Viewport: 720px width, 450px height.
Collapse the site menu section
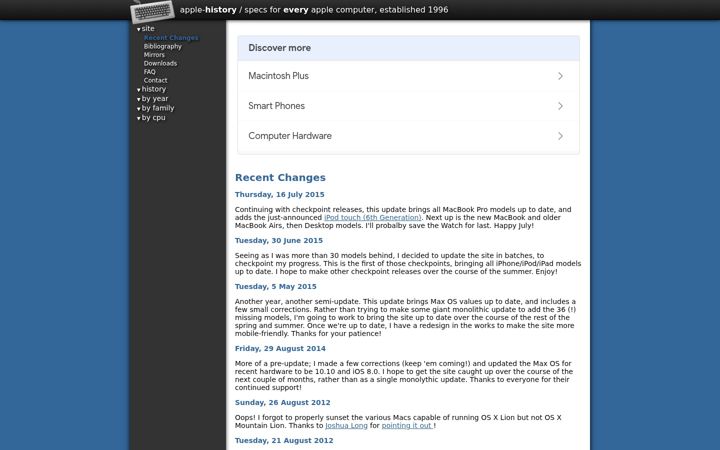point(146,28)
